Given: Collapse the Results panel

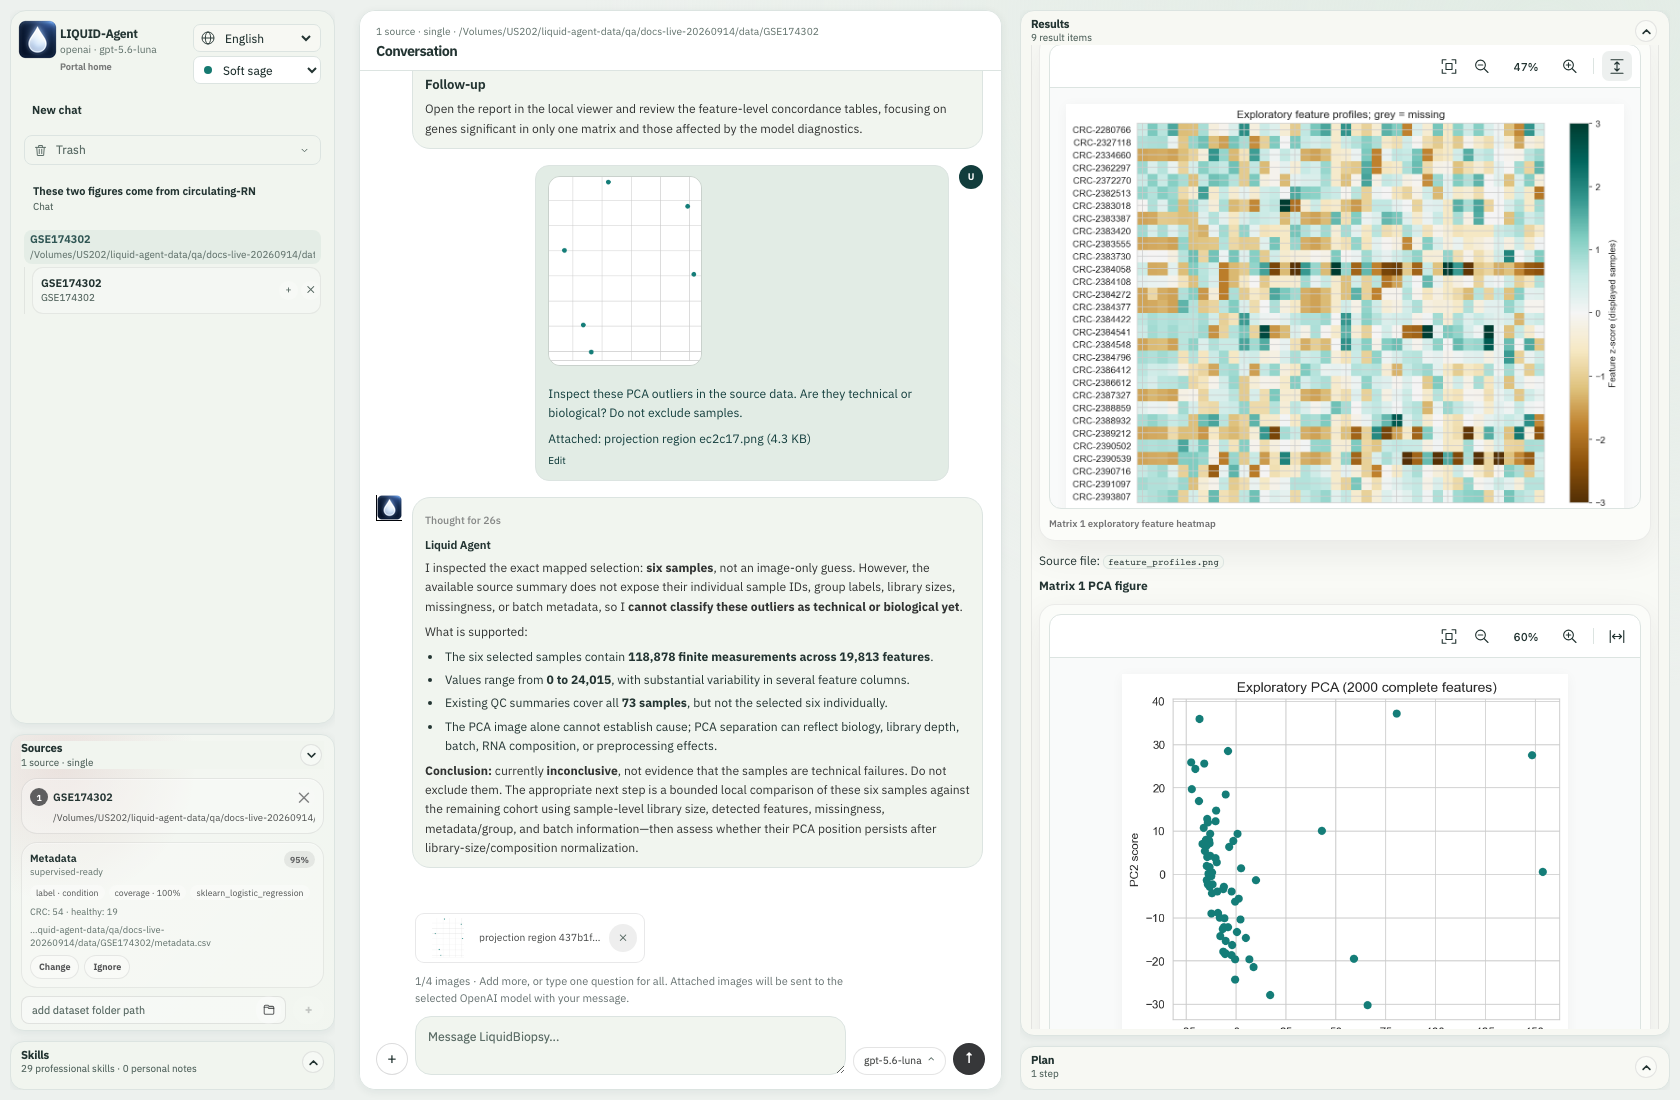Looking at the screenshot, I should pos(1646,31).
